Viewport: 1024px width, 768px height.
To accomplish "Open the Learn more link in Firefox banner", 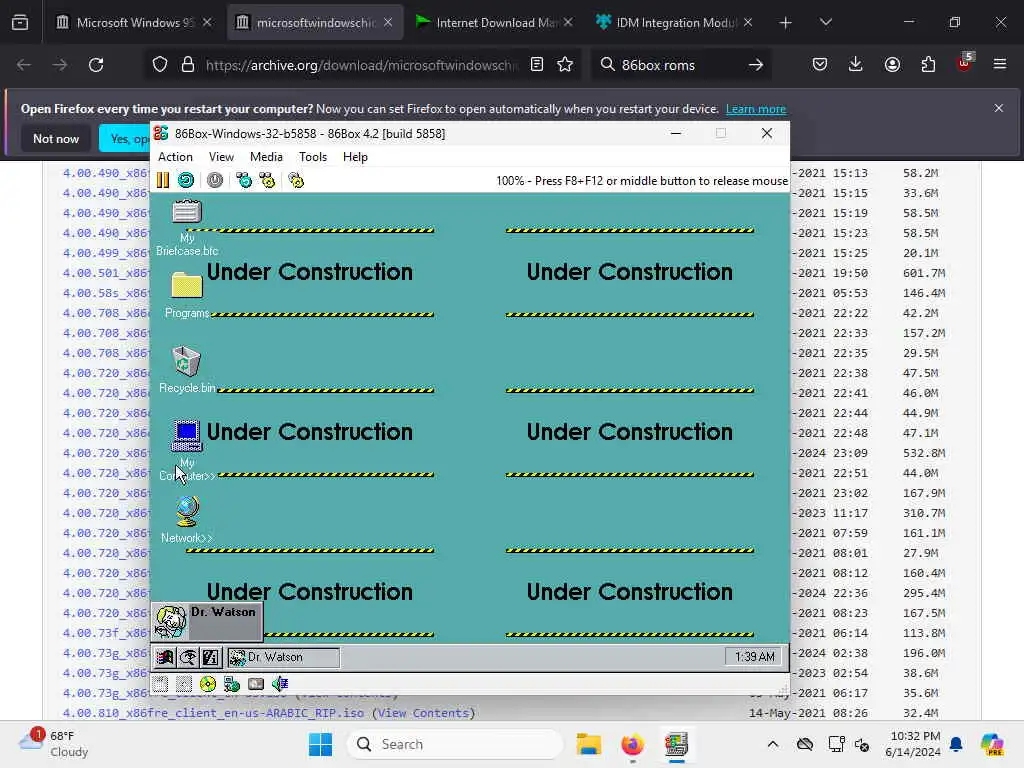I will pyautogui.click(x=756, y=109).
